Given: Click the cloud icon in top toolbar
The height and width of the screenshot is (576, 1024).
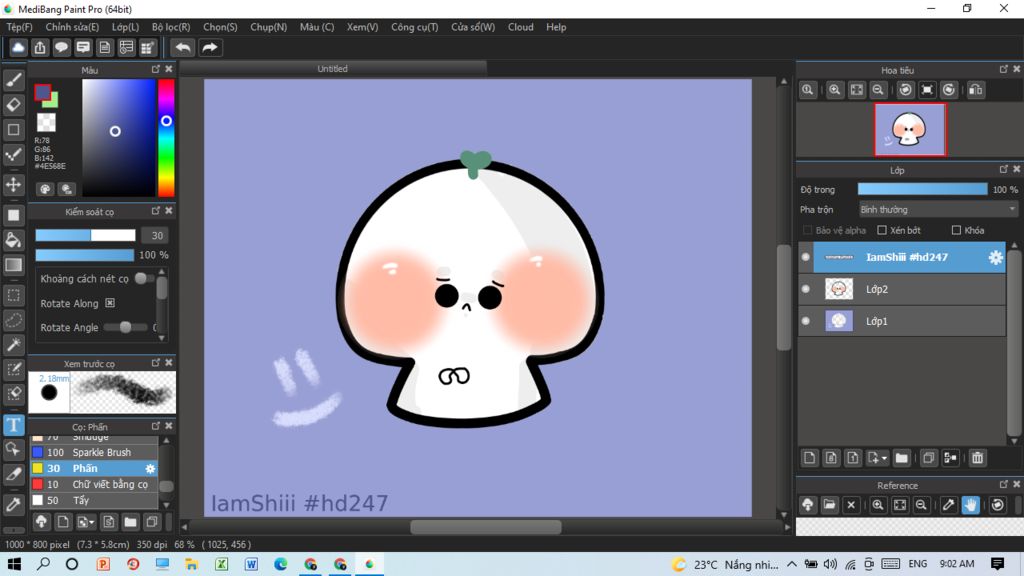Looking at the screenshot, I should click(18, 48).
